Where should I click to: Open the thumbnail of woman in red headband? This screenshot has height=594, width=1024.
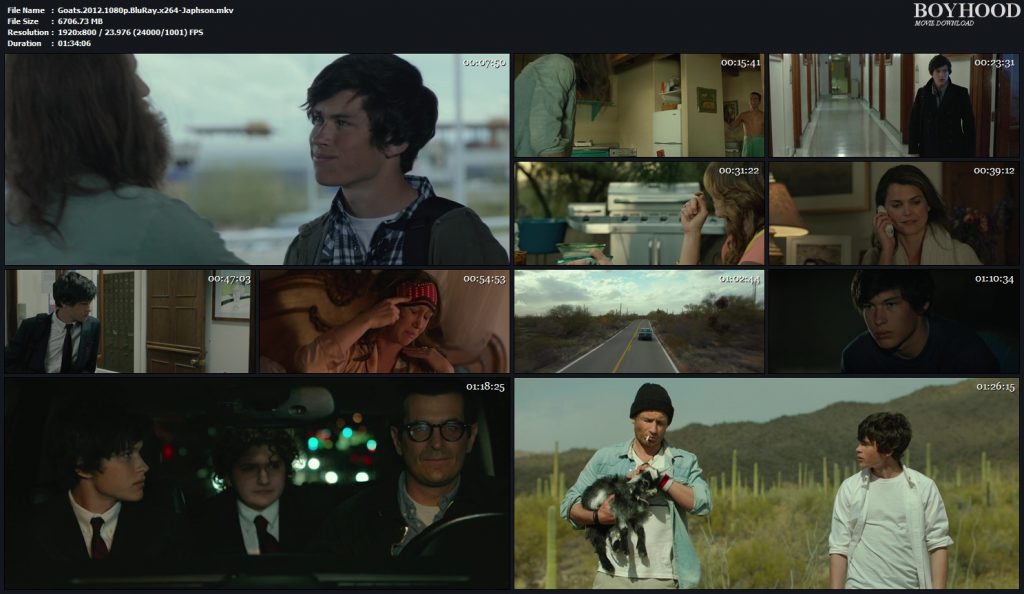coord(384,321)
